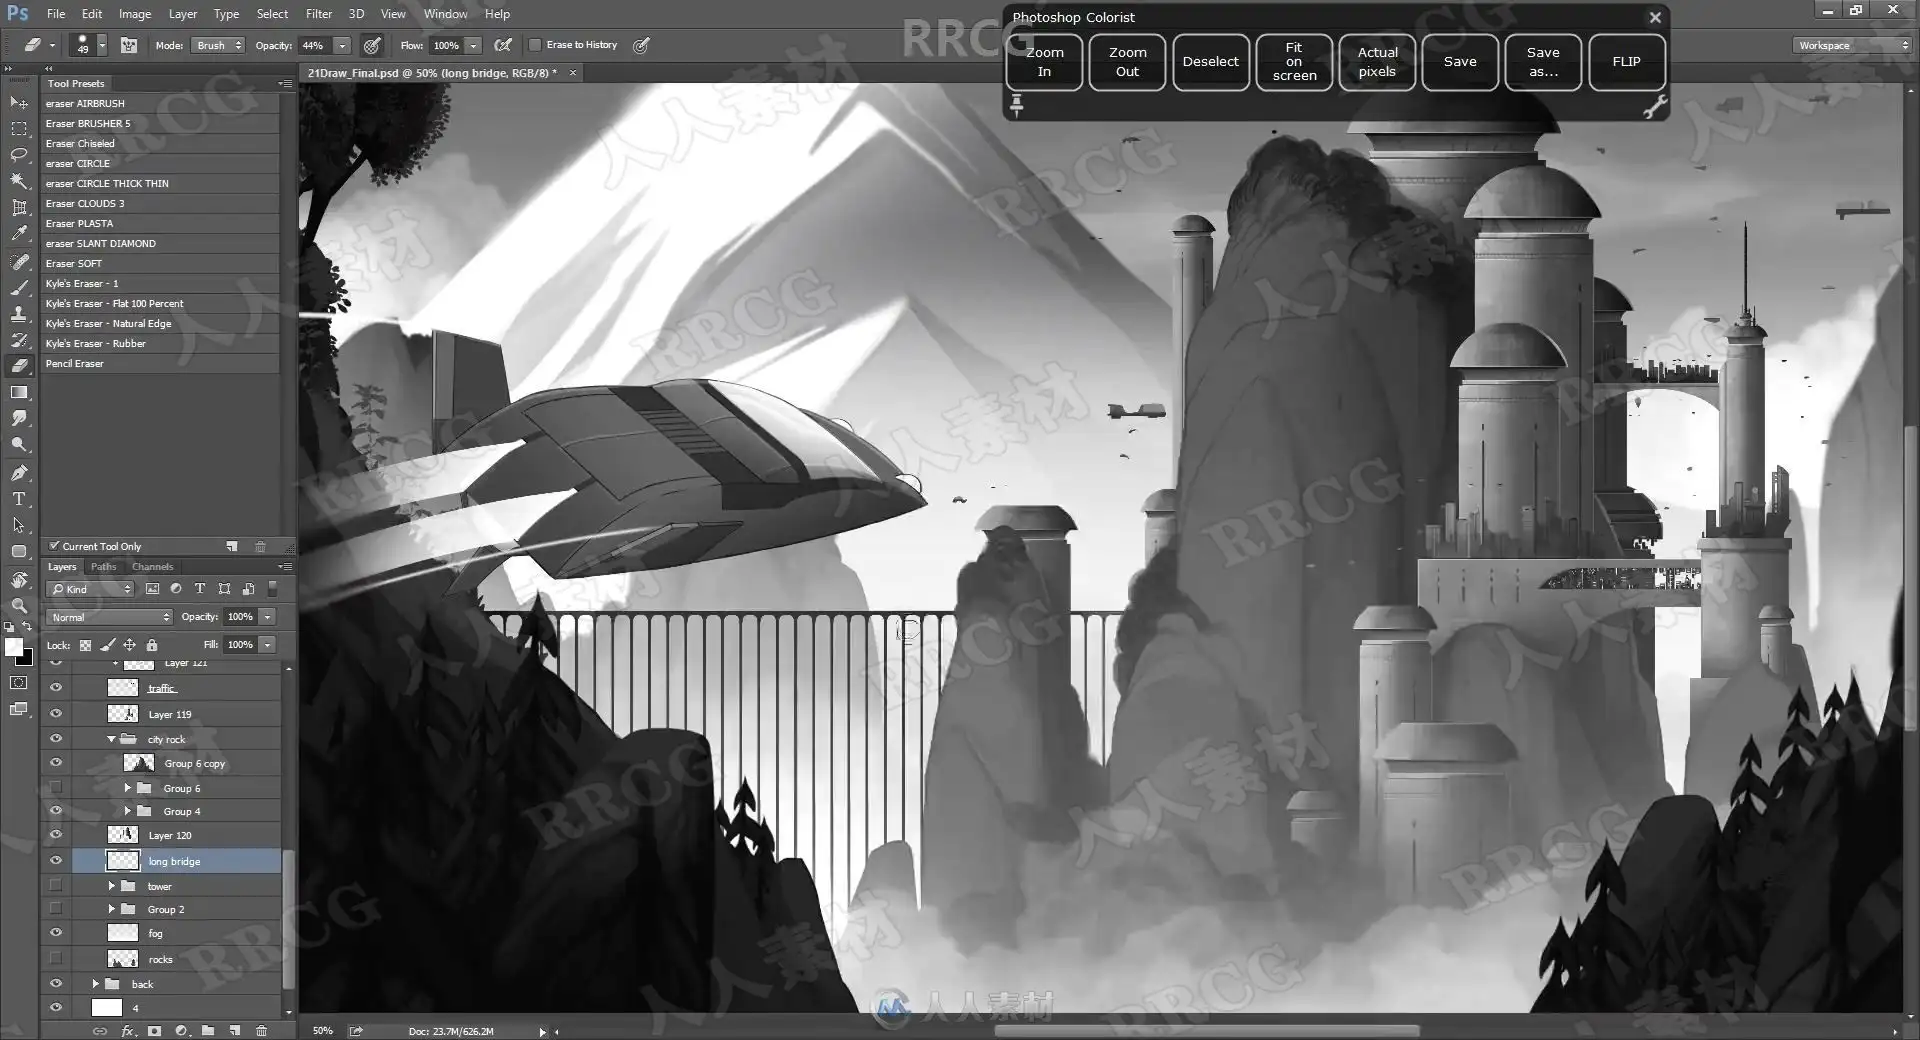Show the rocks layer
The height and width of the screenshot is (1040, 1920).
coord(56,958)
